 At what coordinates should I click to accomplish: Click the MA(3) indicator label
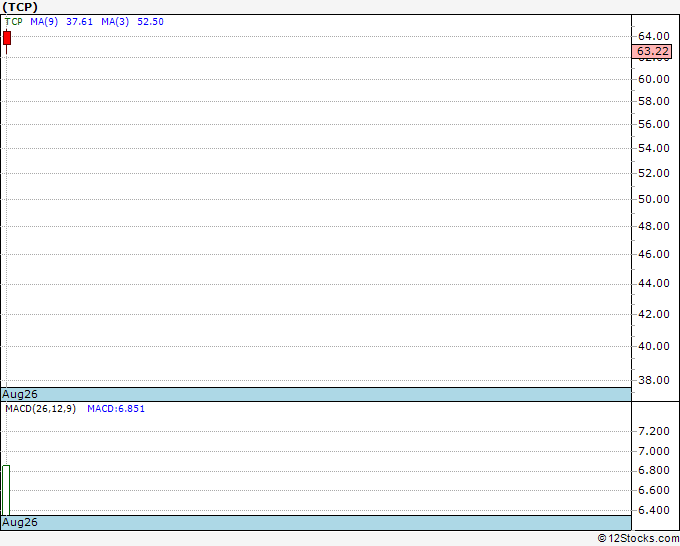(115, 22)
